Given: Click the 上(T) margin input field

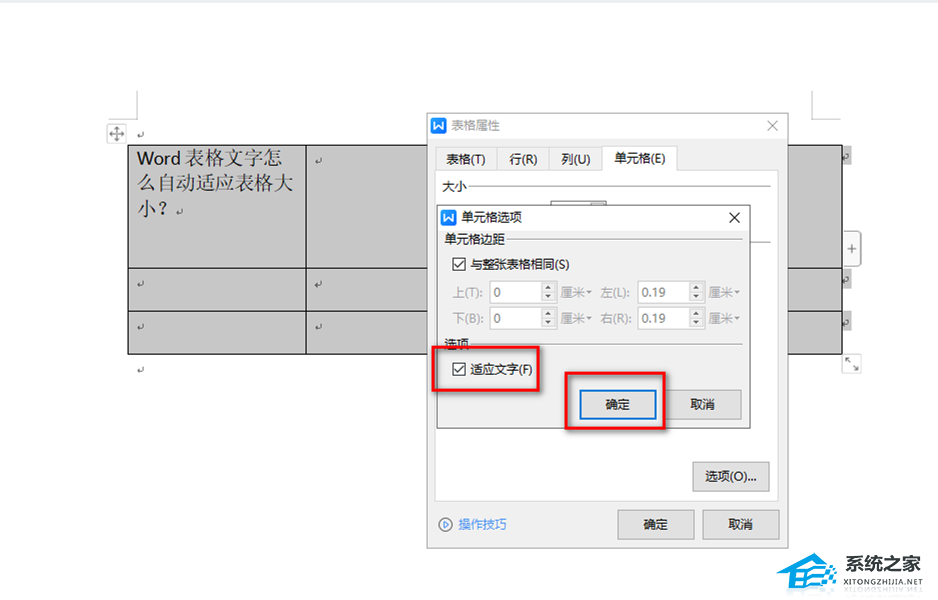Looking at the screenshot, I should [x=516, y=293].
